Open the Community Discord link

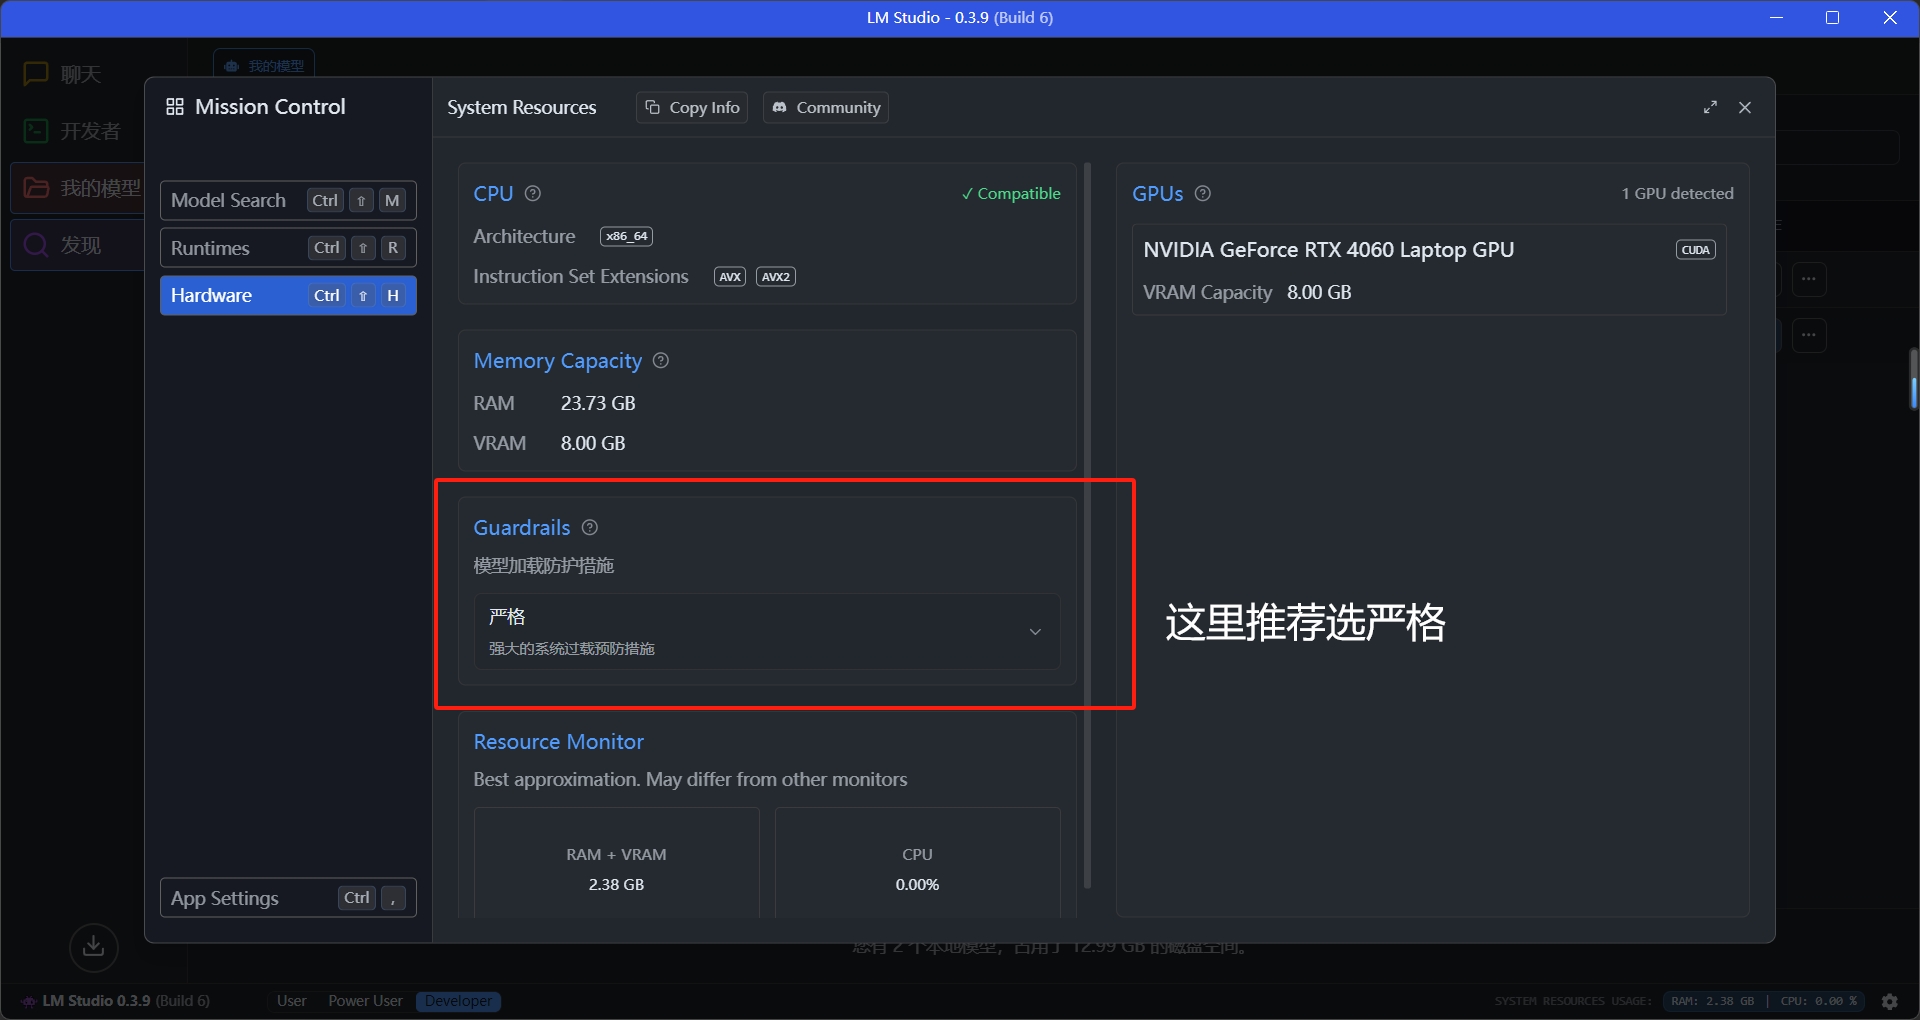coord(826,107)
